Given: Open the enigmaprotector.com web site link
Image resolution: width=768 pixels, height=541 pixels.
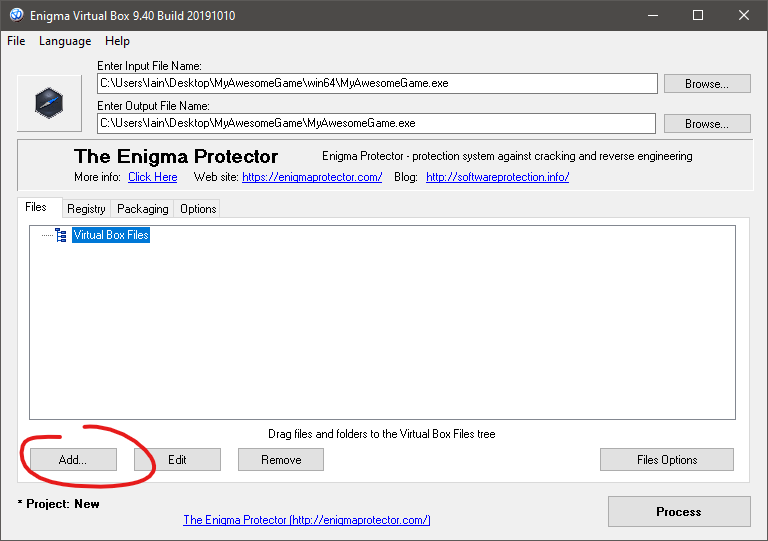Looking at the screenshot, I should pos(312,177).
